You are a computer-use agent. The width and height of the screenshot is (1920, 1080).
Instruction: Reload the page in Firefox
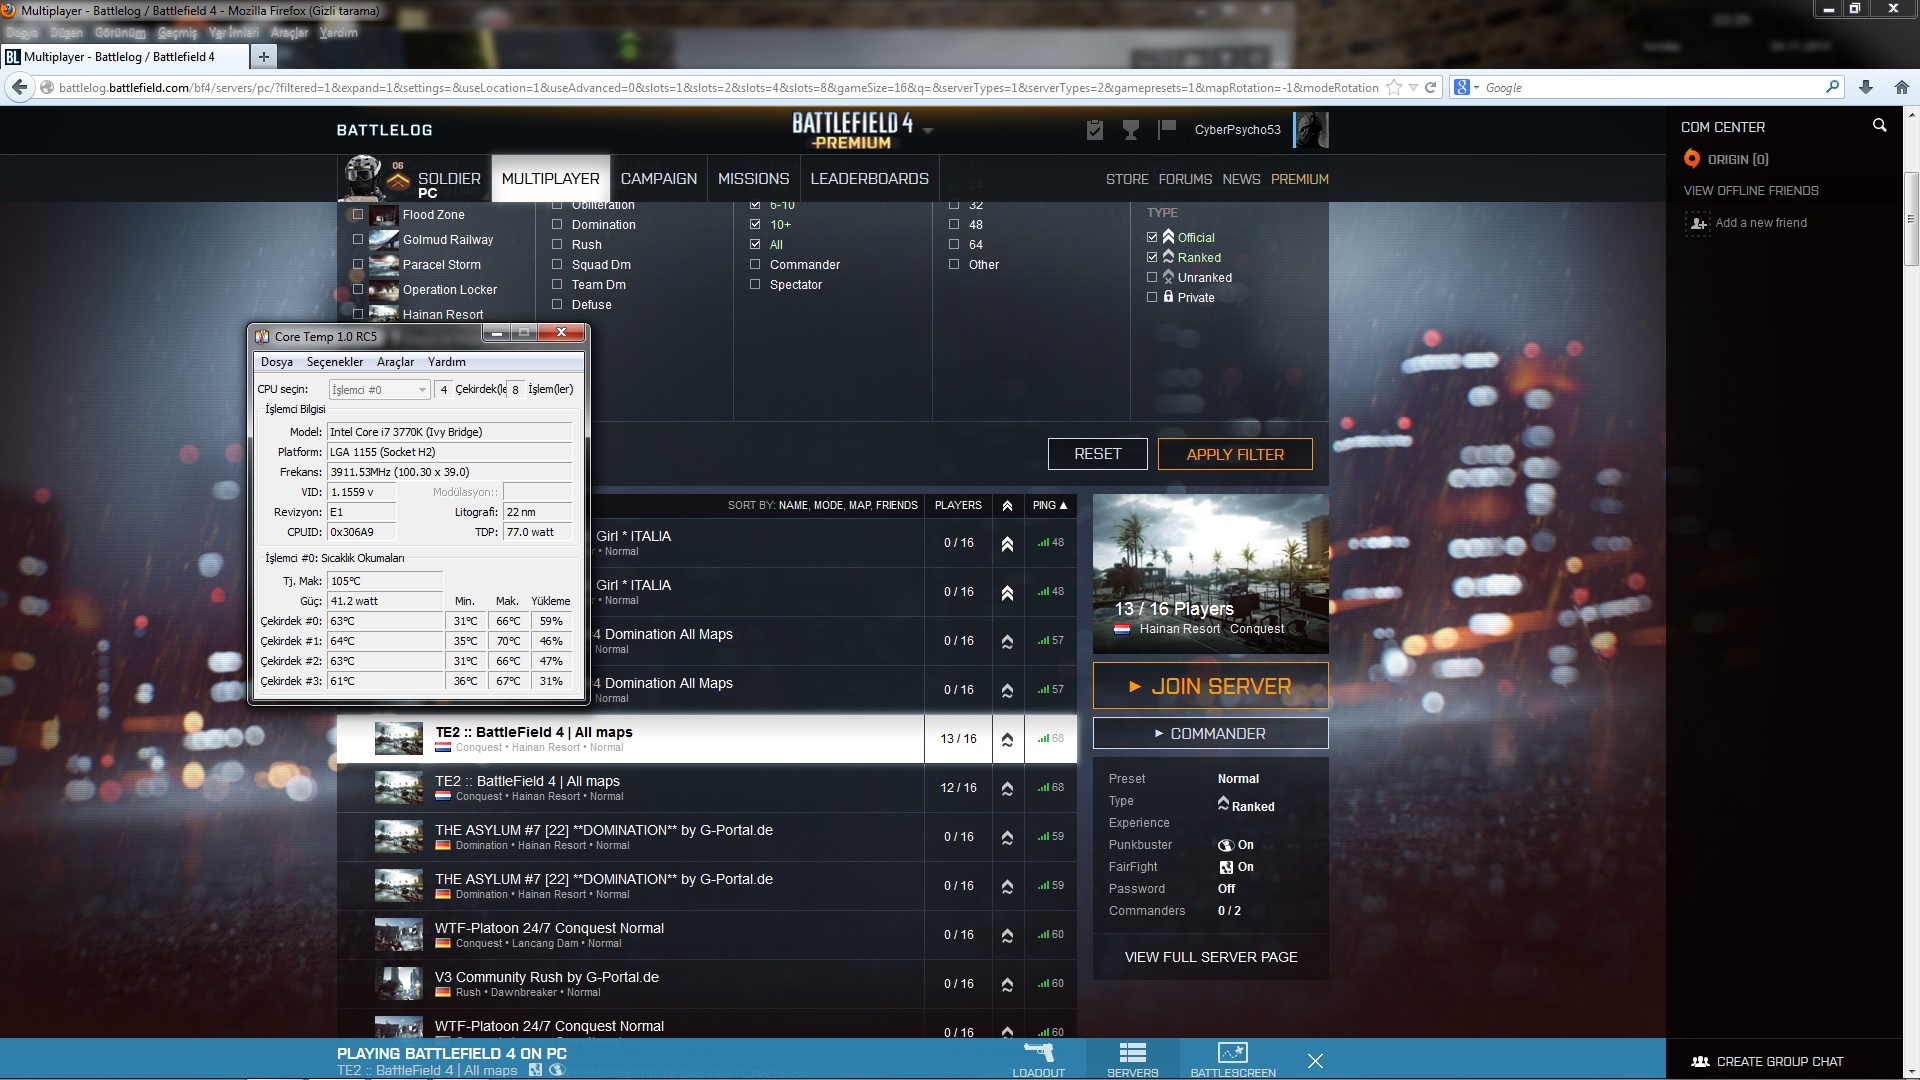point(1431,88)
